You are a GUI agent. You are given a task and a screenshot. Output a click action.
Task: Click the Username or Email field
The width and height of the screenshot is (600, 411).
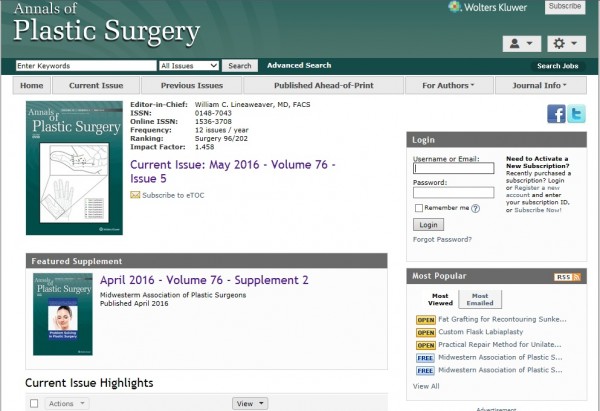(453, 168)
